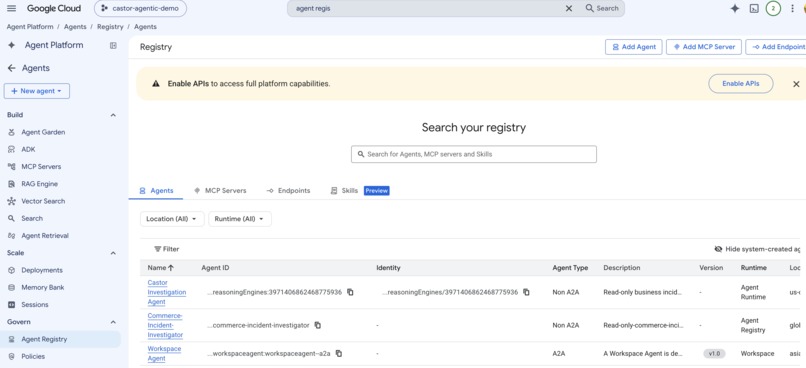Image resolution: width=806 pixels, height=368 pixels.
Task: Open the Castor Investigation Agent link
Action: pos(167,292)
